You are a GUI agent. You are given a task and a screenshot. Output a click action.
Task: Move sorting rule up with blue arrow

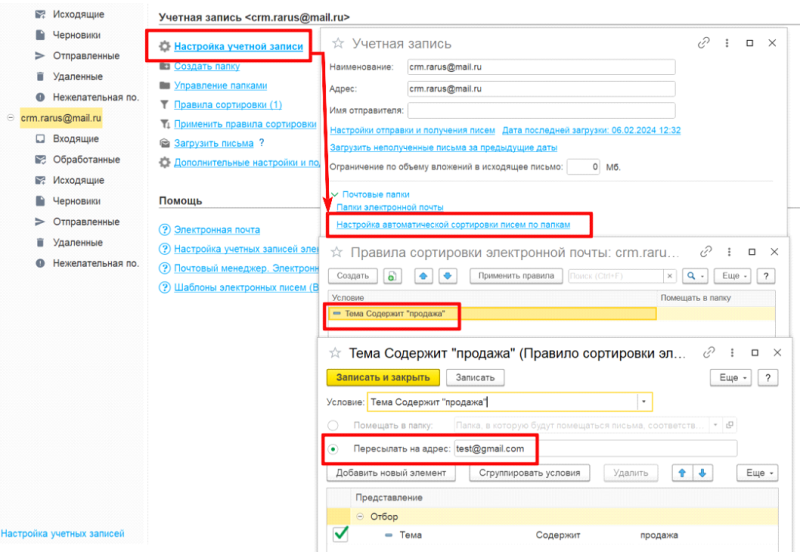coord(423,276)
